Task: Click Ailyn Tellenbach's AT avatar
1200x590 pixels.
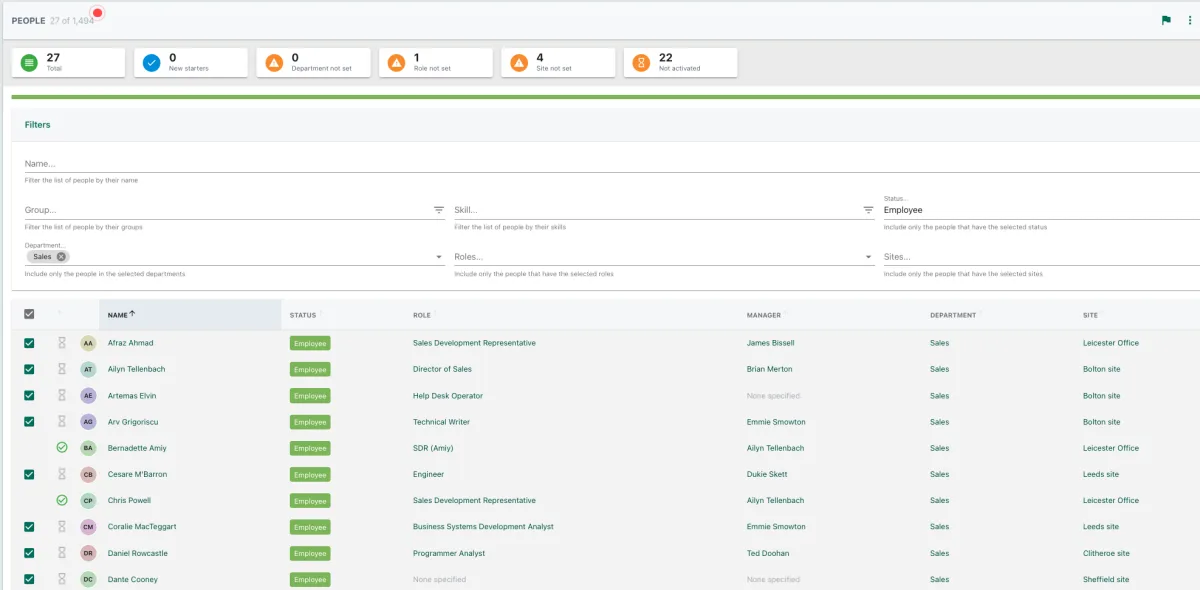Action: point(88,369)
